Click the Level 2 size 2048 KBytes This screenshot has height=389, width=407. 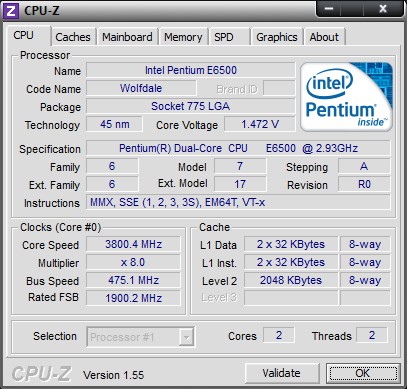coord(291,280)
